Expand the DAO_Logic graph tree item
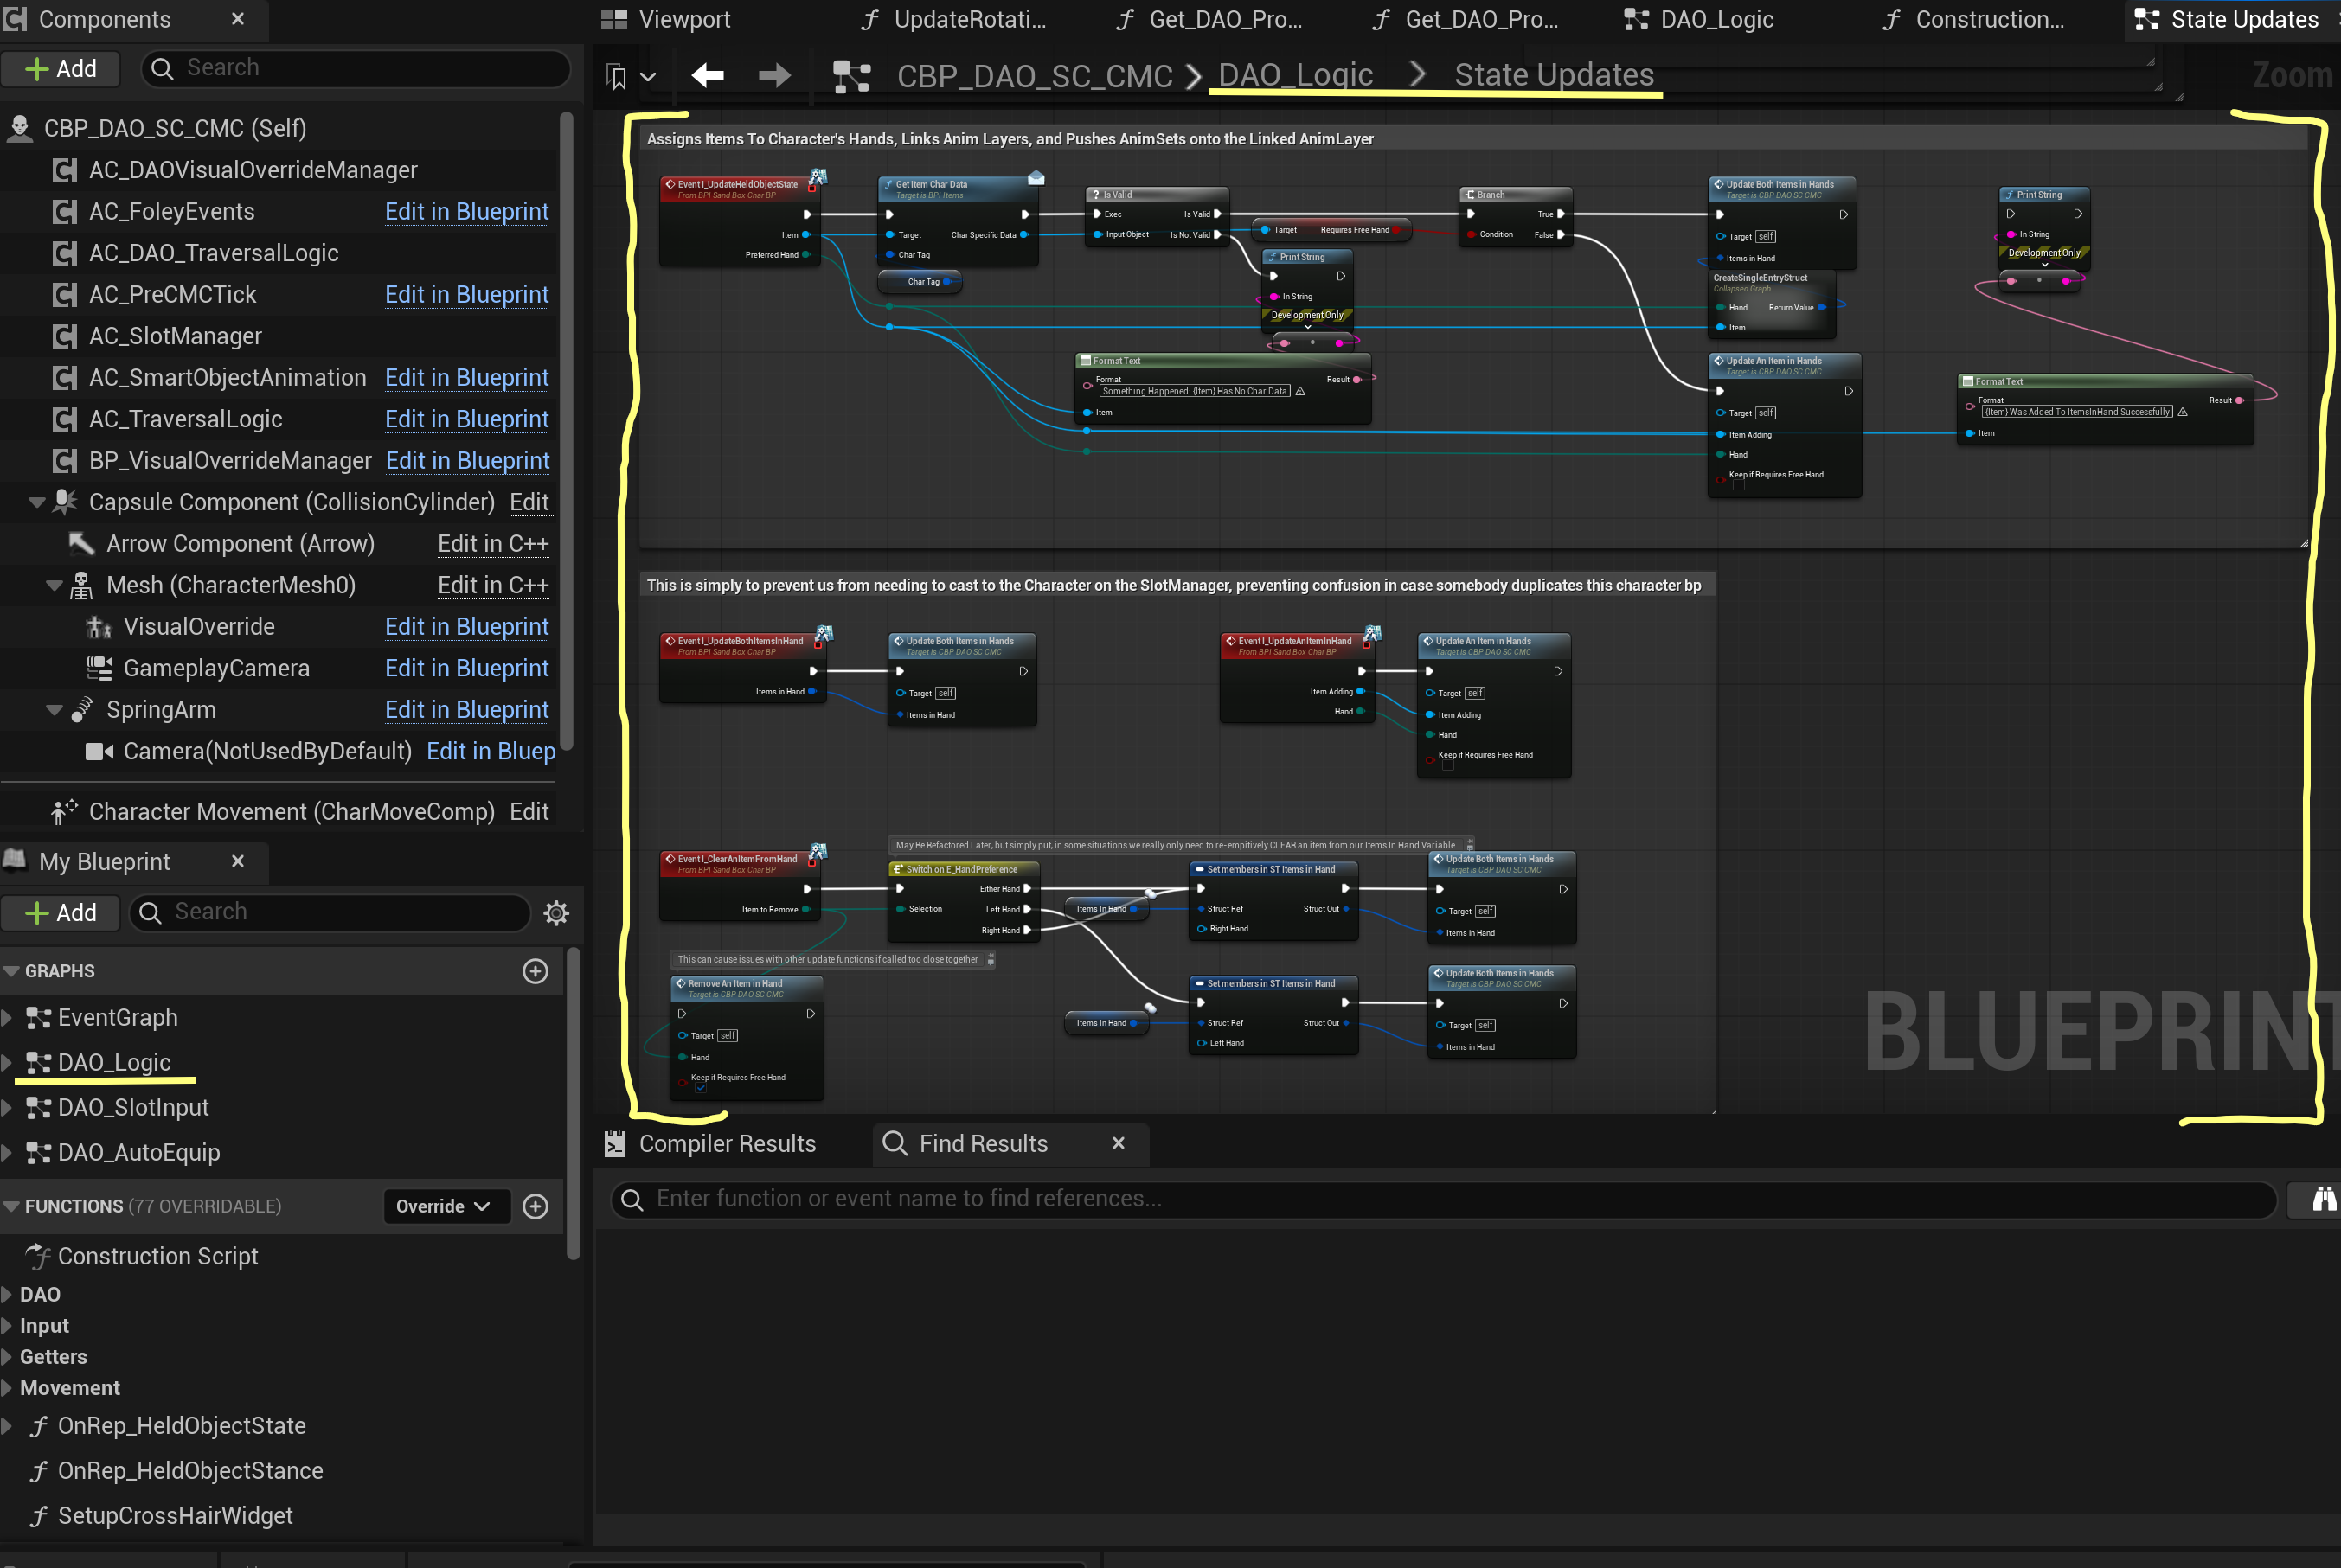This screenshot has width=2341, height=1568. click(x=8, y=1062)
